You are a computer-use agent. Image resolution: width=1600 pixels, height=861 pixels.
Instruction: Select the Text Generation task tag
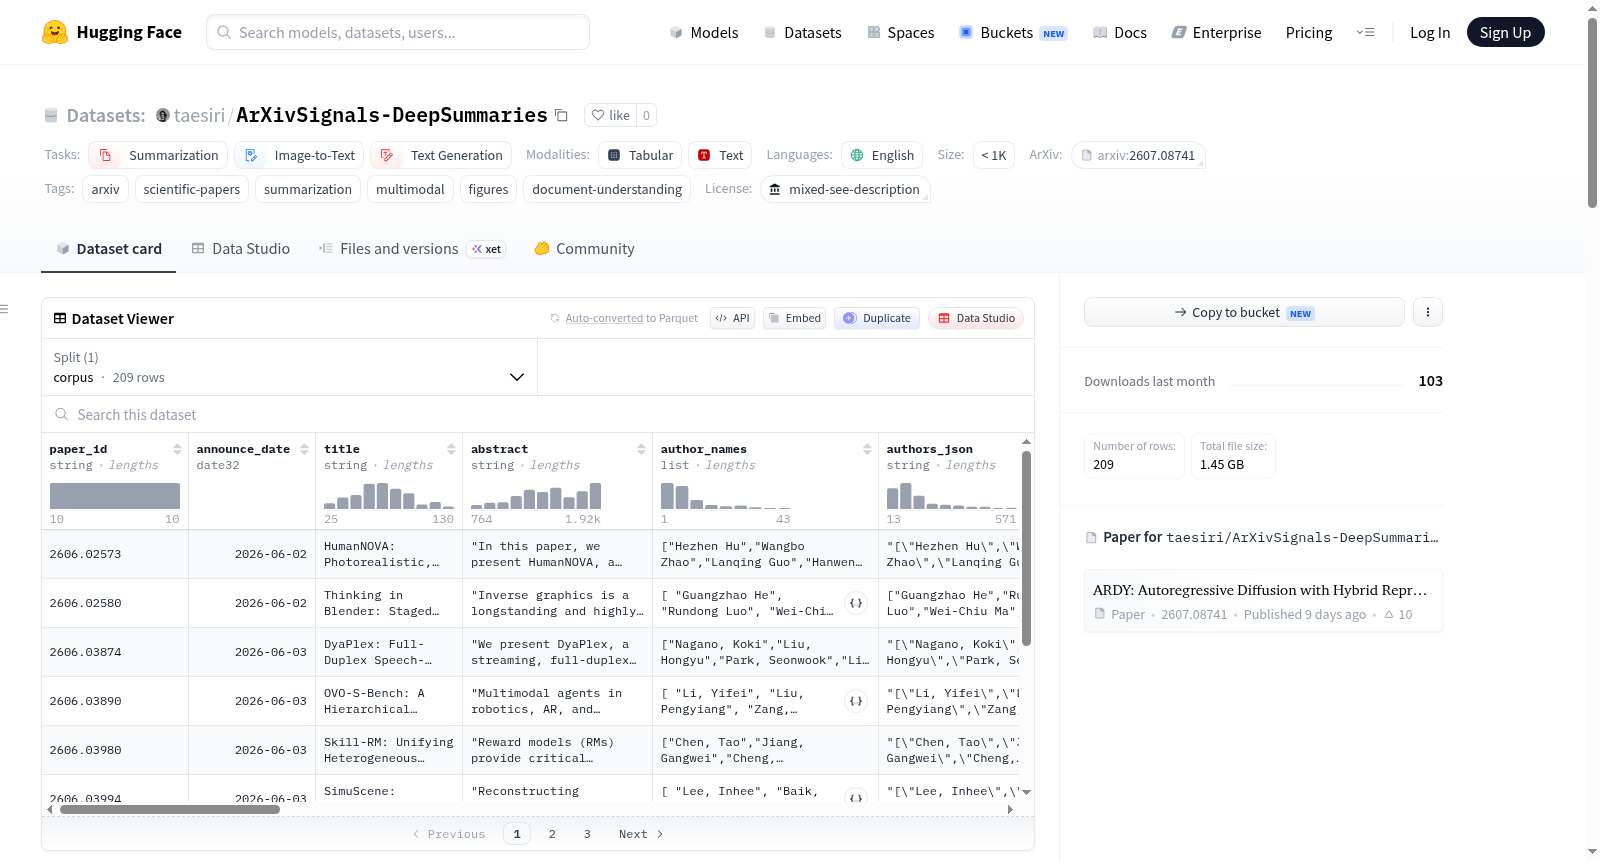[x=441, y=156]
